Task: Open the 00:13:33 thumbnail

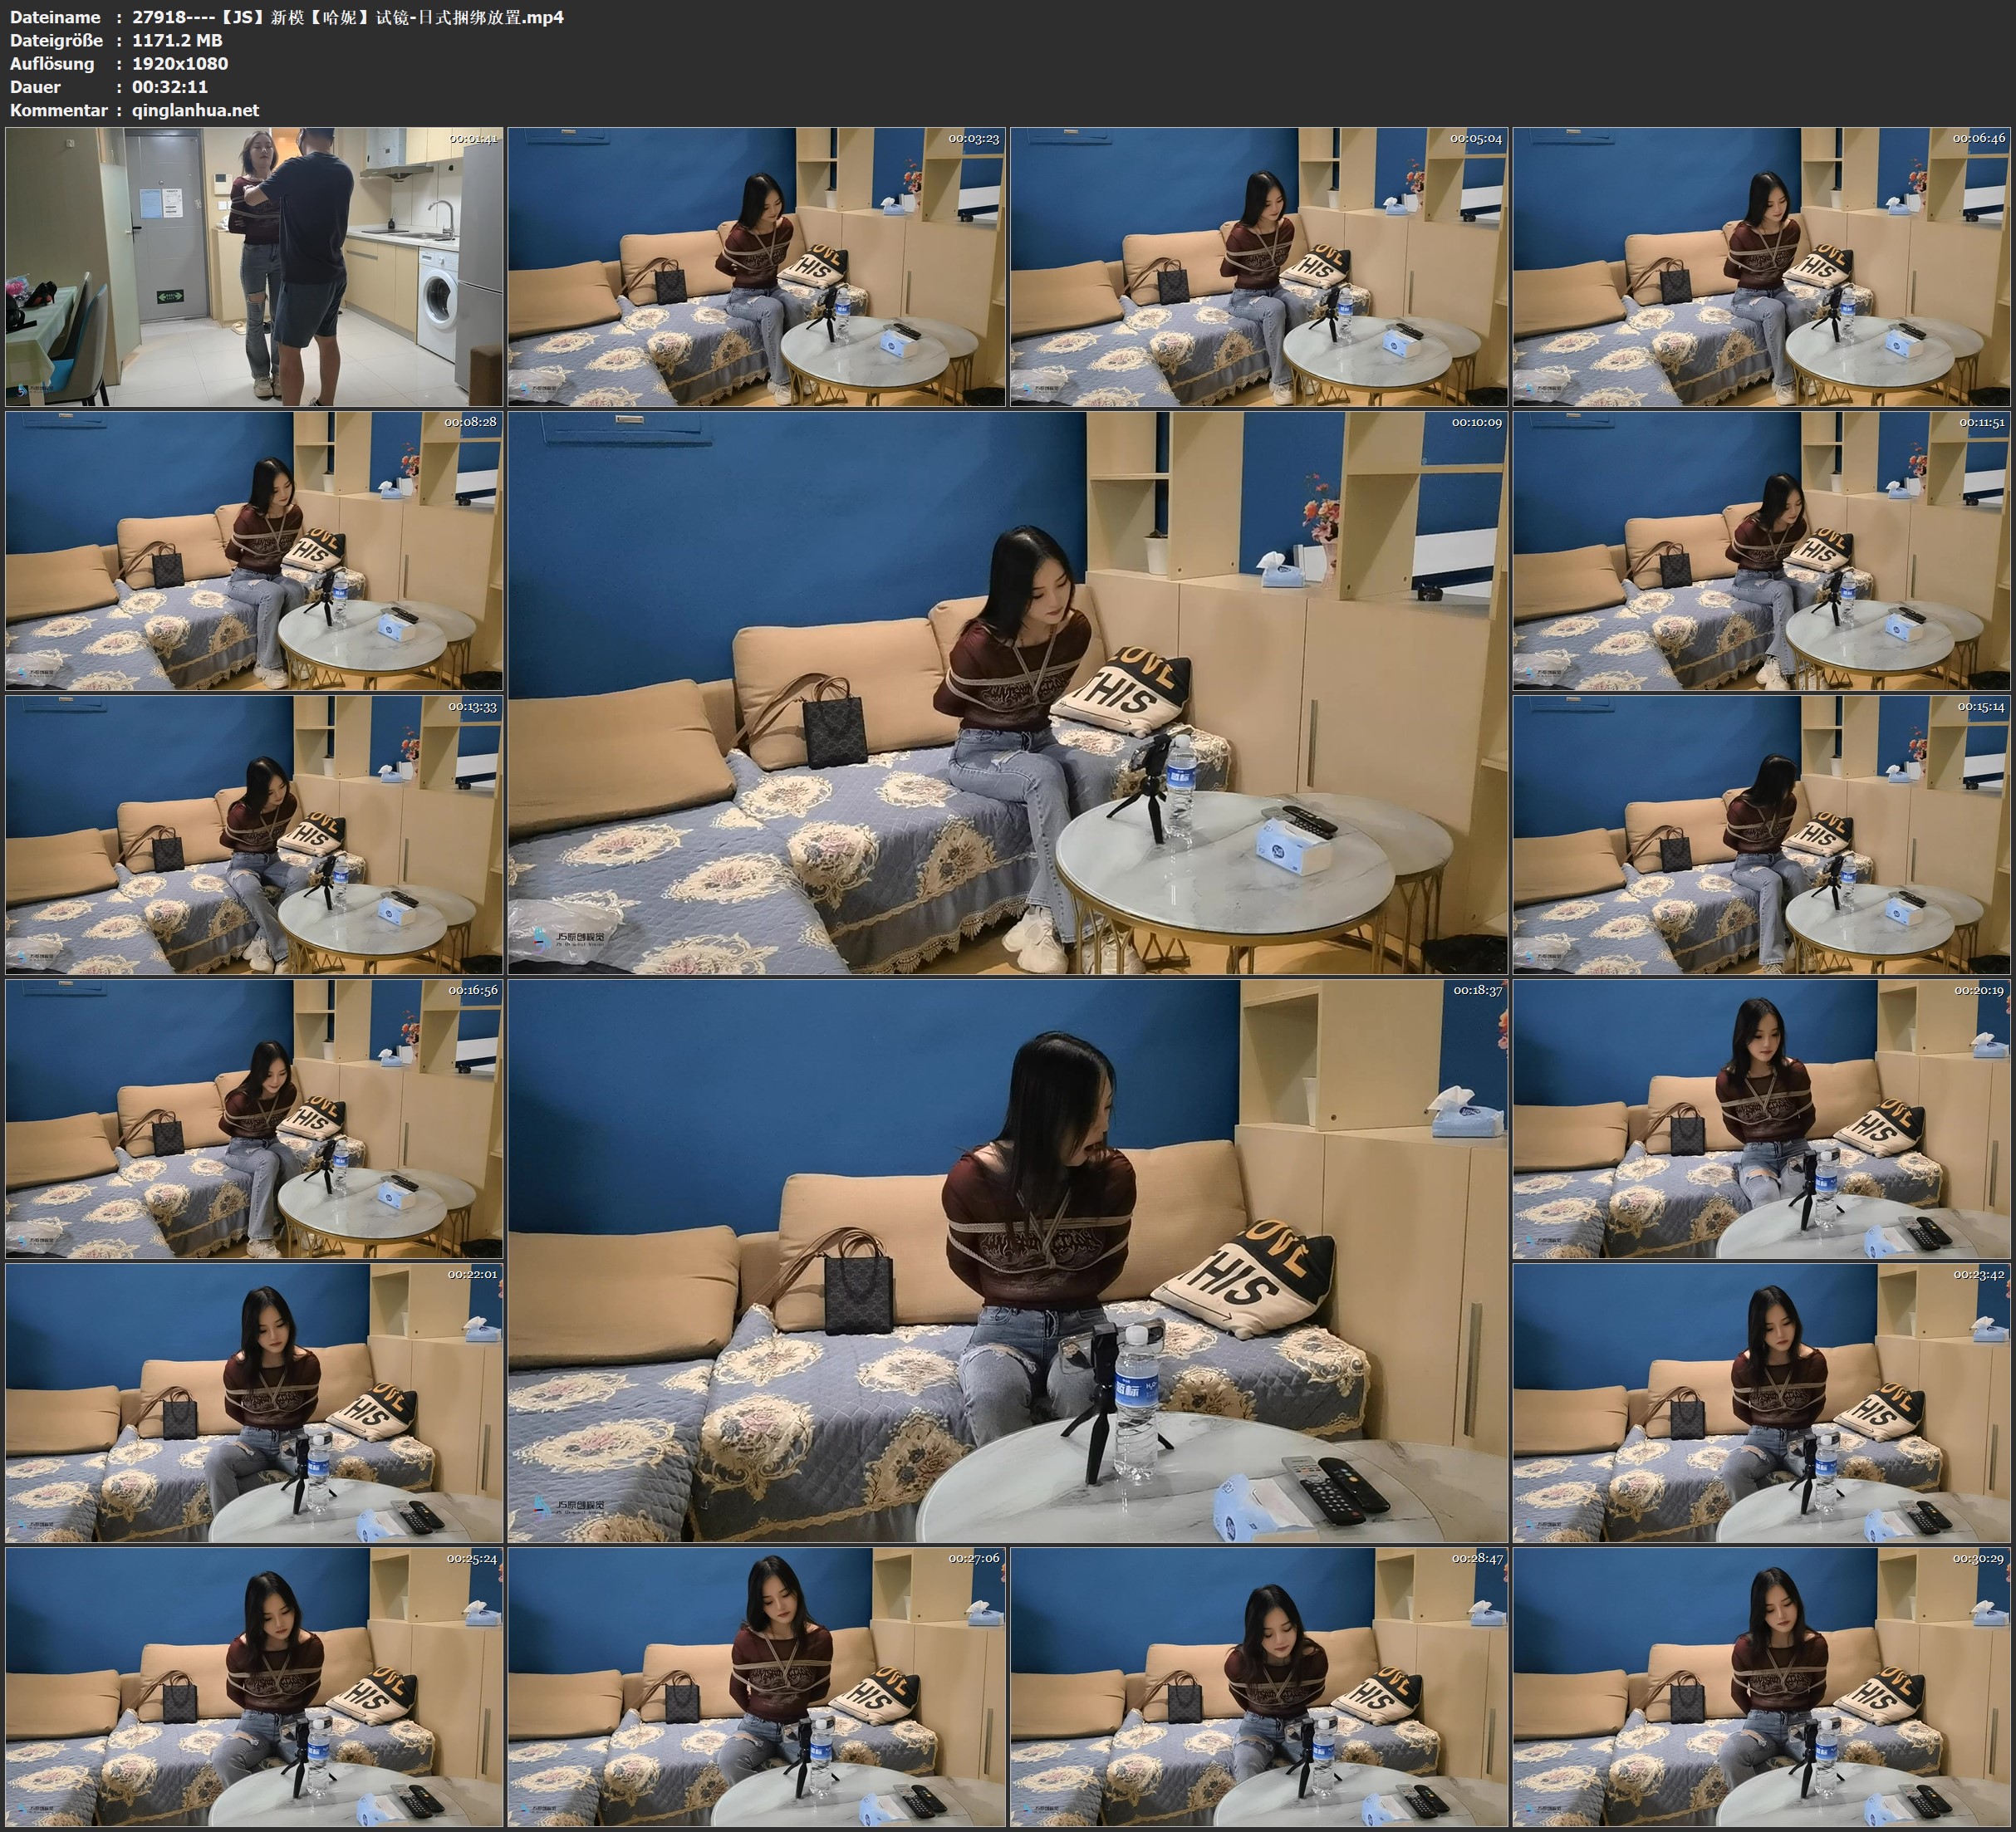Action: 254,835
